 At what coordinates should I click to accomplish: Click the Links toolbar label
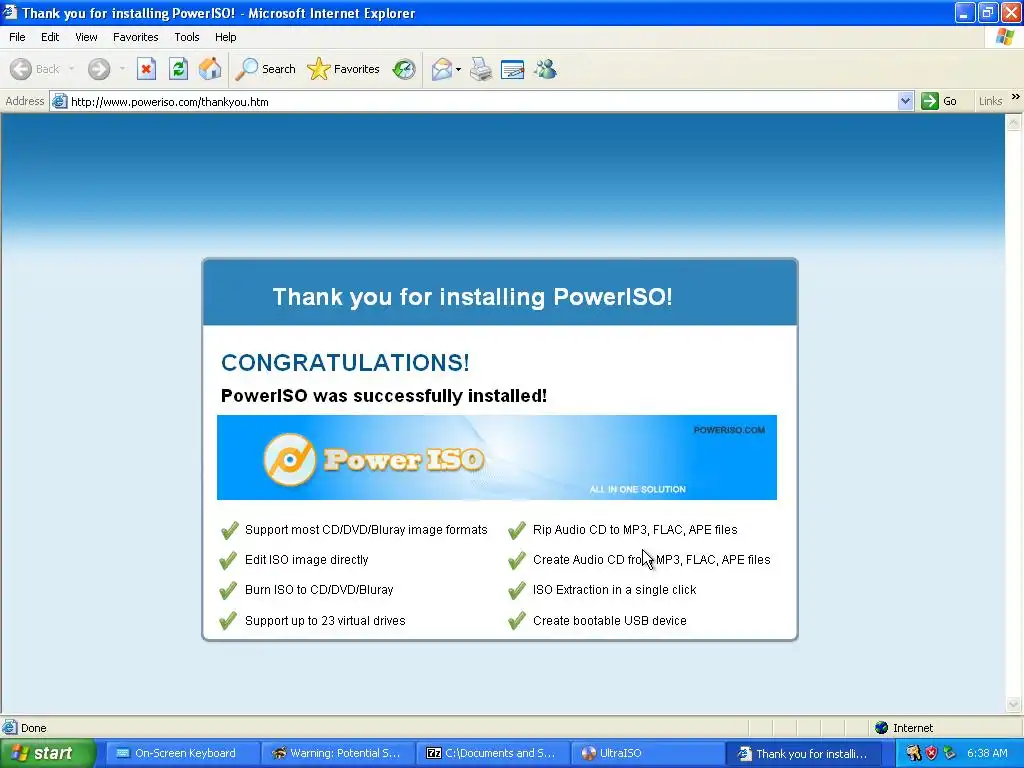pyautogui.click(x=990, y=101)
